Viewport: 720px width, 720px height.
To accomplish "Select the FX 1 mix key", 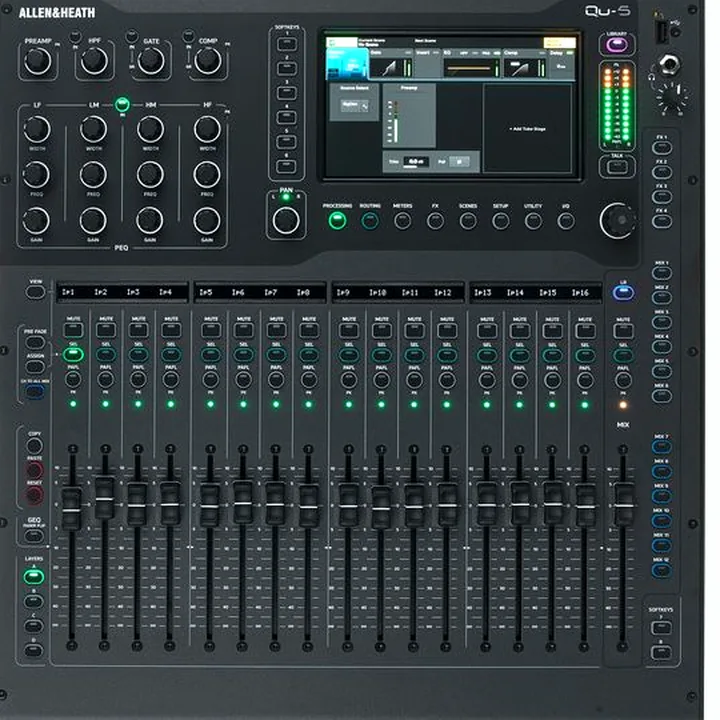I will pos(662,148).
